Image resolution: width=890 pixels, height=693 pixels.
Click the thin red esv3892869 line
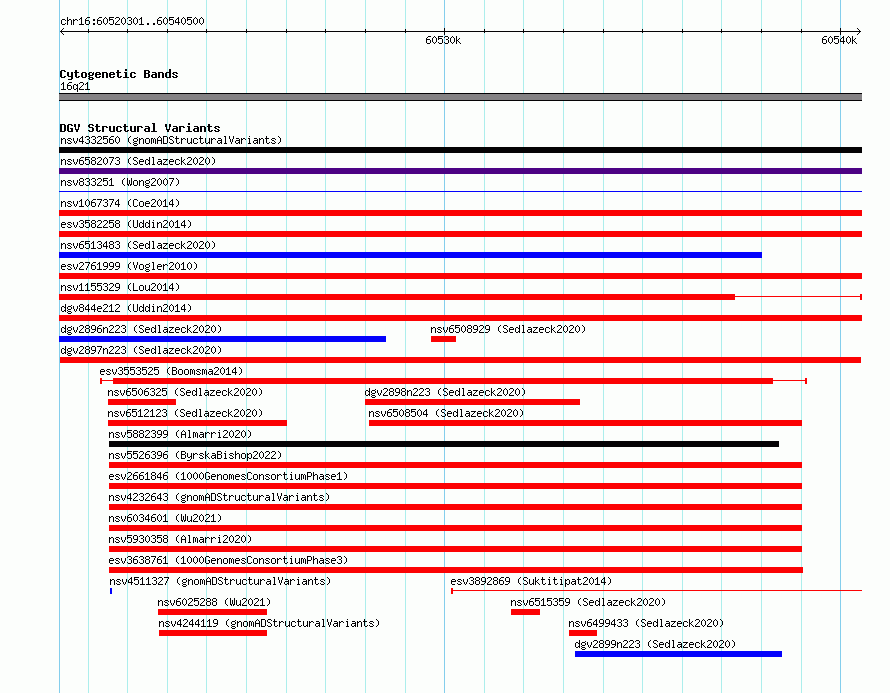(x=657, y=591)
